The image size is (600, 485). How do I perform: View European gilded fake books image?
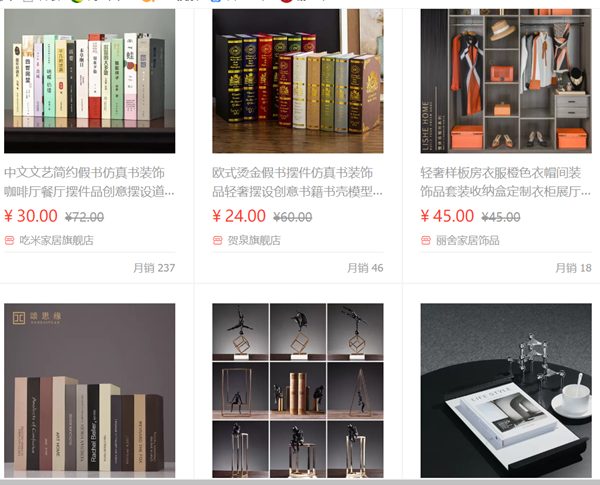298,81
